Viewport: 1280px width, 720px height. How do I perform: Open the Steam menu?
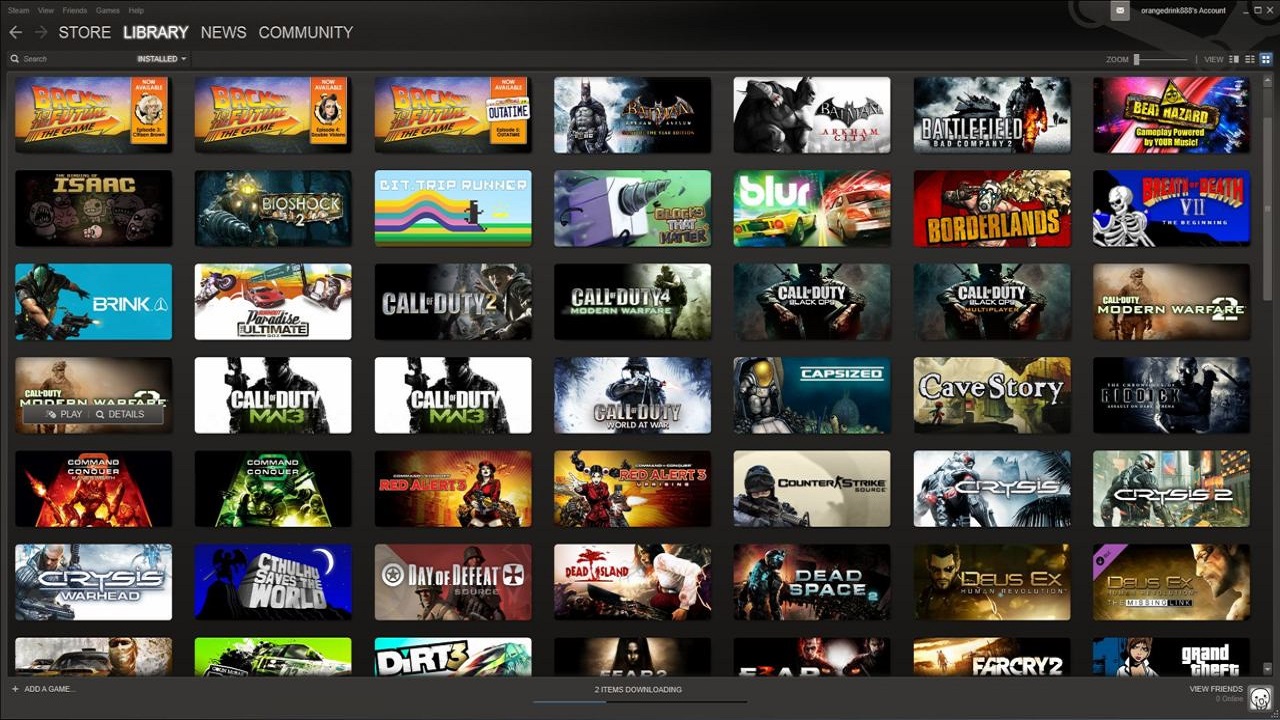(x=18, y=10)
